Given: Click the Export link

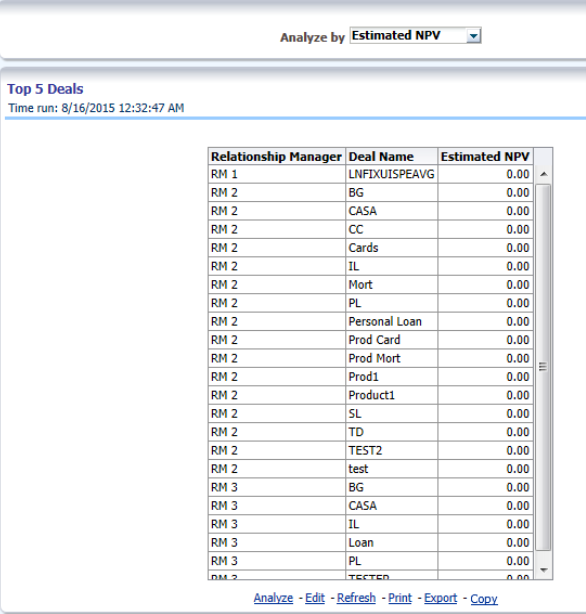Looking at the screenshot, I should (440, 598).
